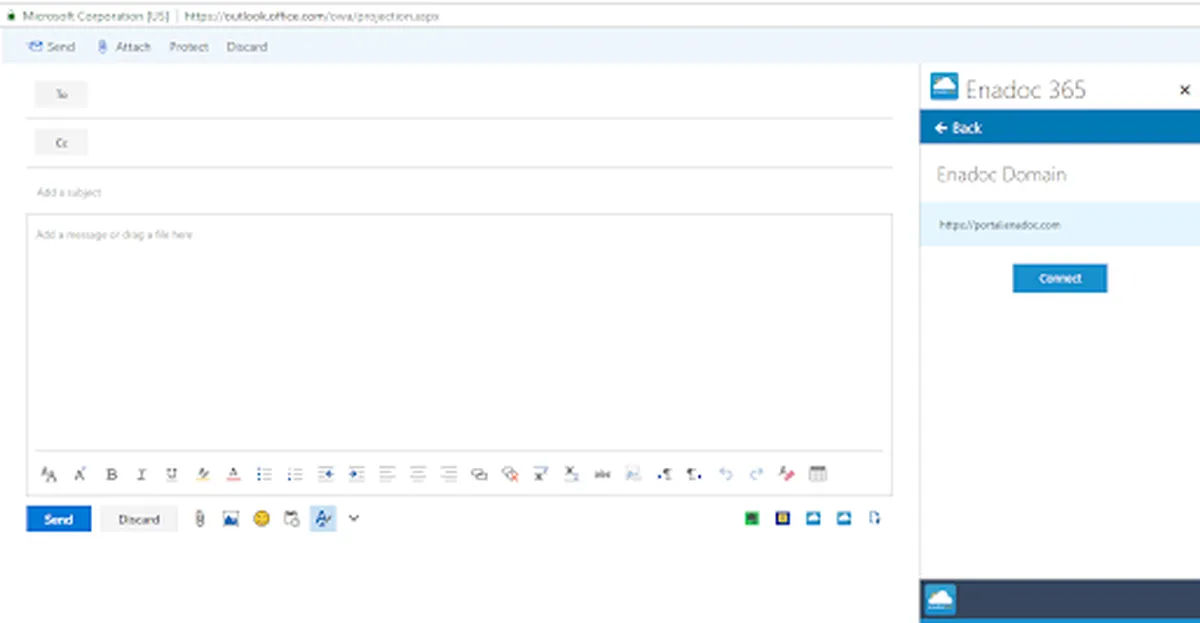The width and height of the screenshot is (1200, 623).
Task: Open the font size dropdown
Action: tap(48, 475)
